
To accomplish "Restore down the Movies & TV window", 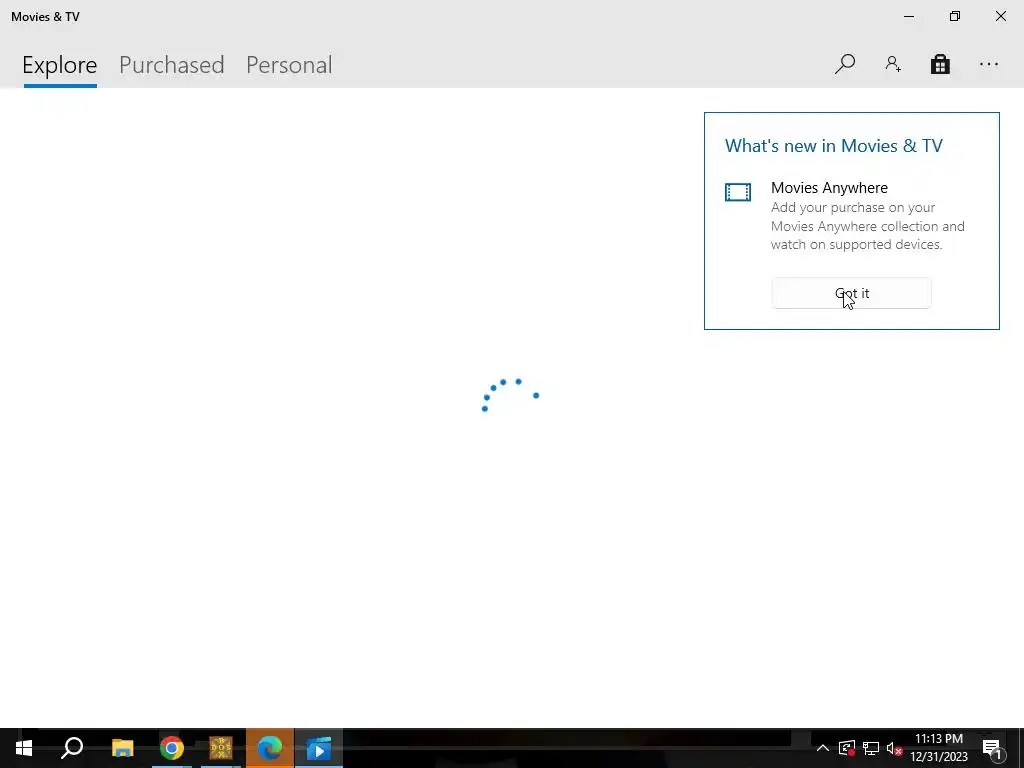I will (955, 16).
